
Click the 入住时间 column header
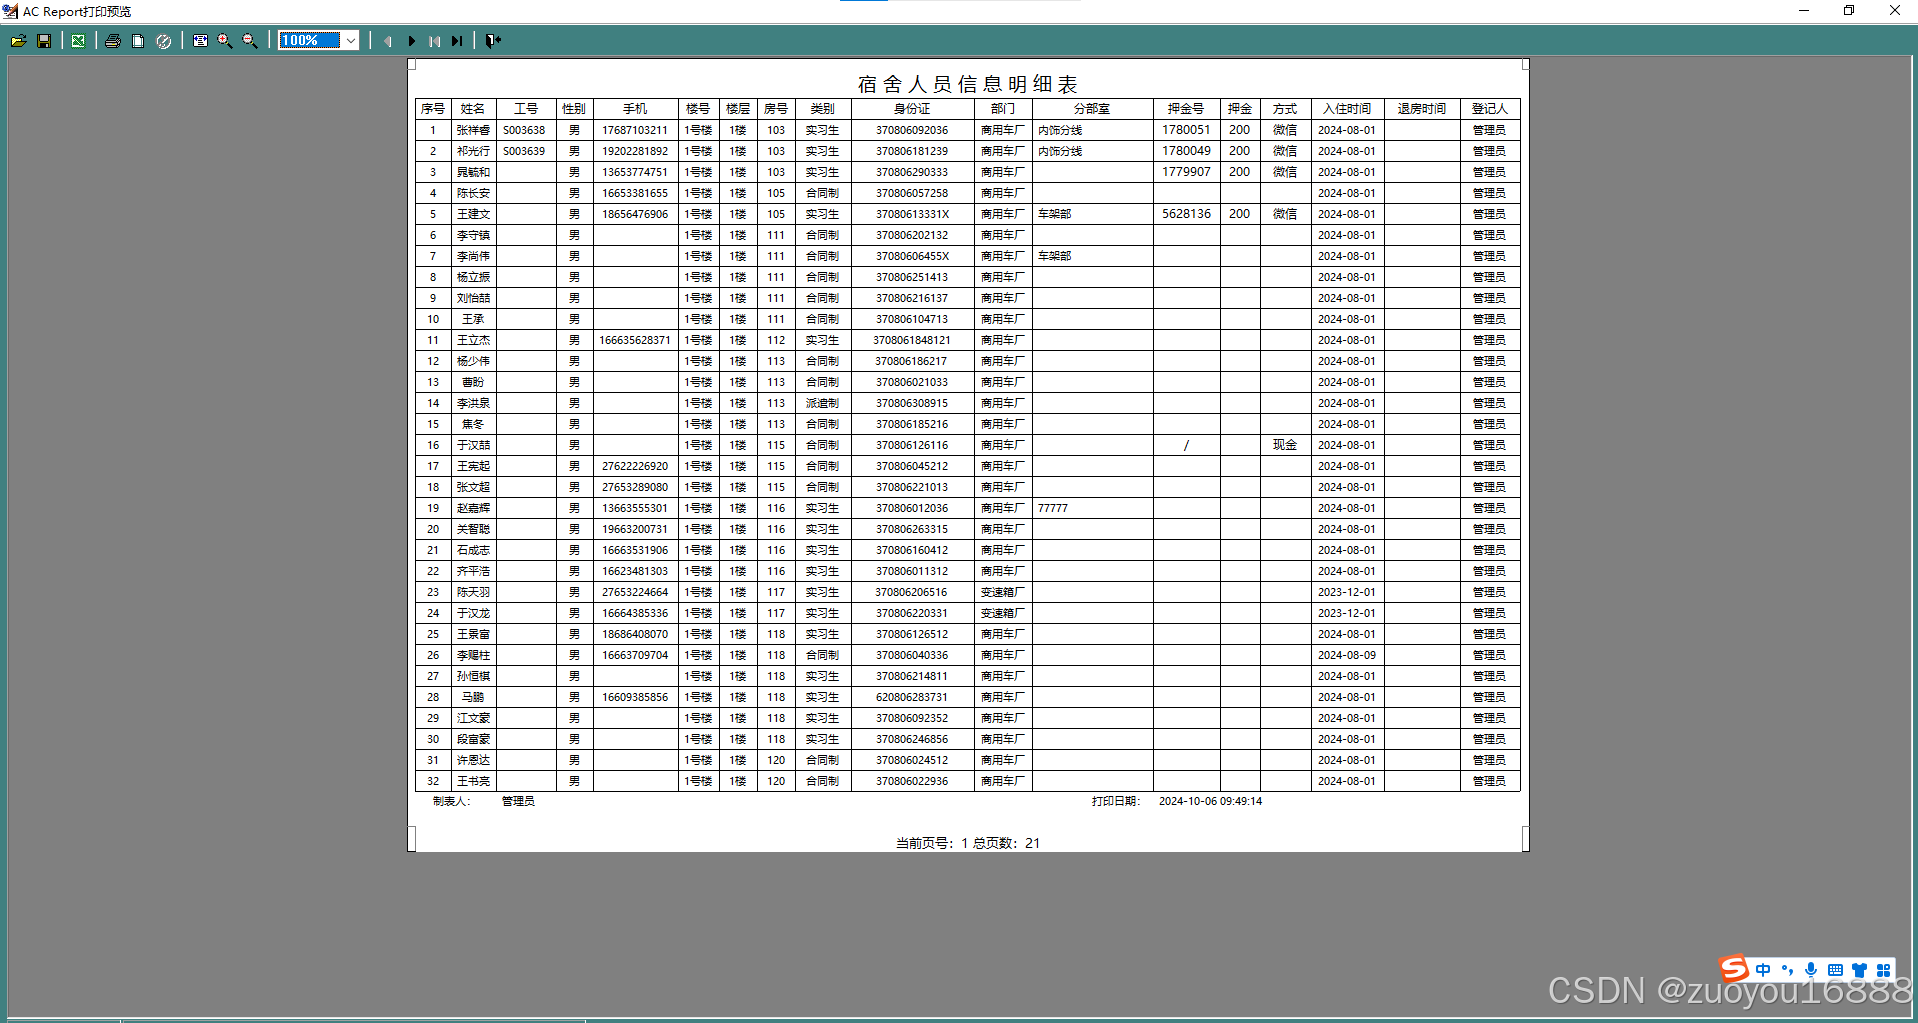(1347, 109)
